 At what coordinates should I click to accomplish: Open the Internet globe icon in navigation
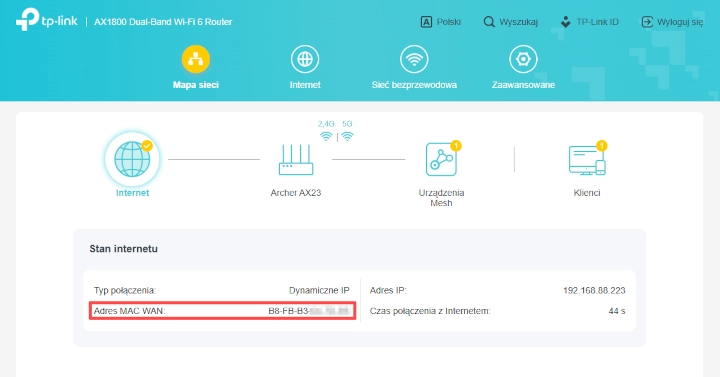pyautogui.click(x=305, y=59)
